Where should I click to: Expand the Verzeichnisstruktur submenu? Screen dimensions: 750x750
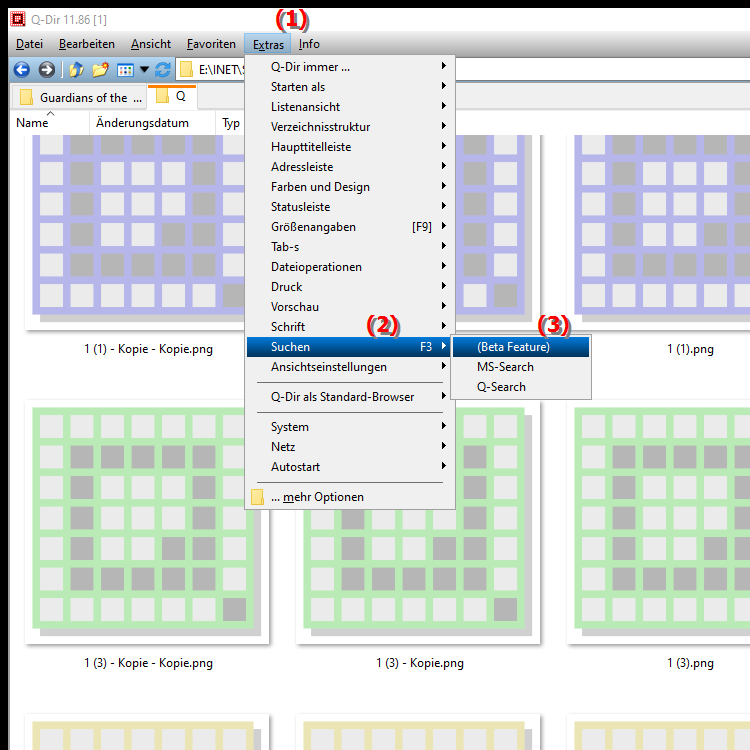[350, 127]
